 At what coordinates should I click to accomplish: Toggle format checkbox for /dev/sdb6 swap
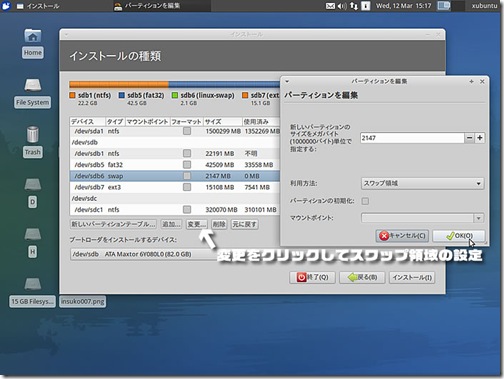(x=187, y=176)
